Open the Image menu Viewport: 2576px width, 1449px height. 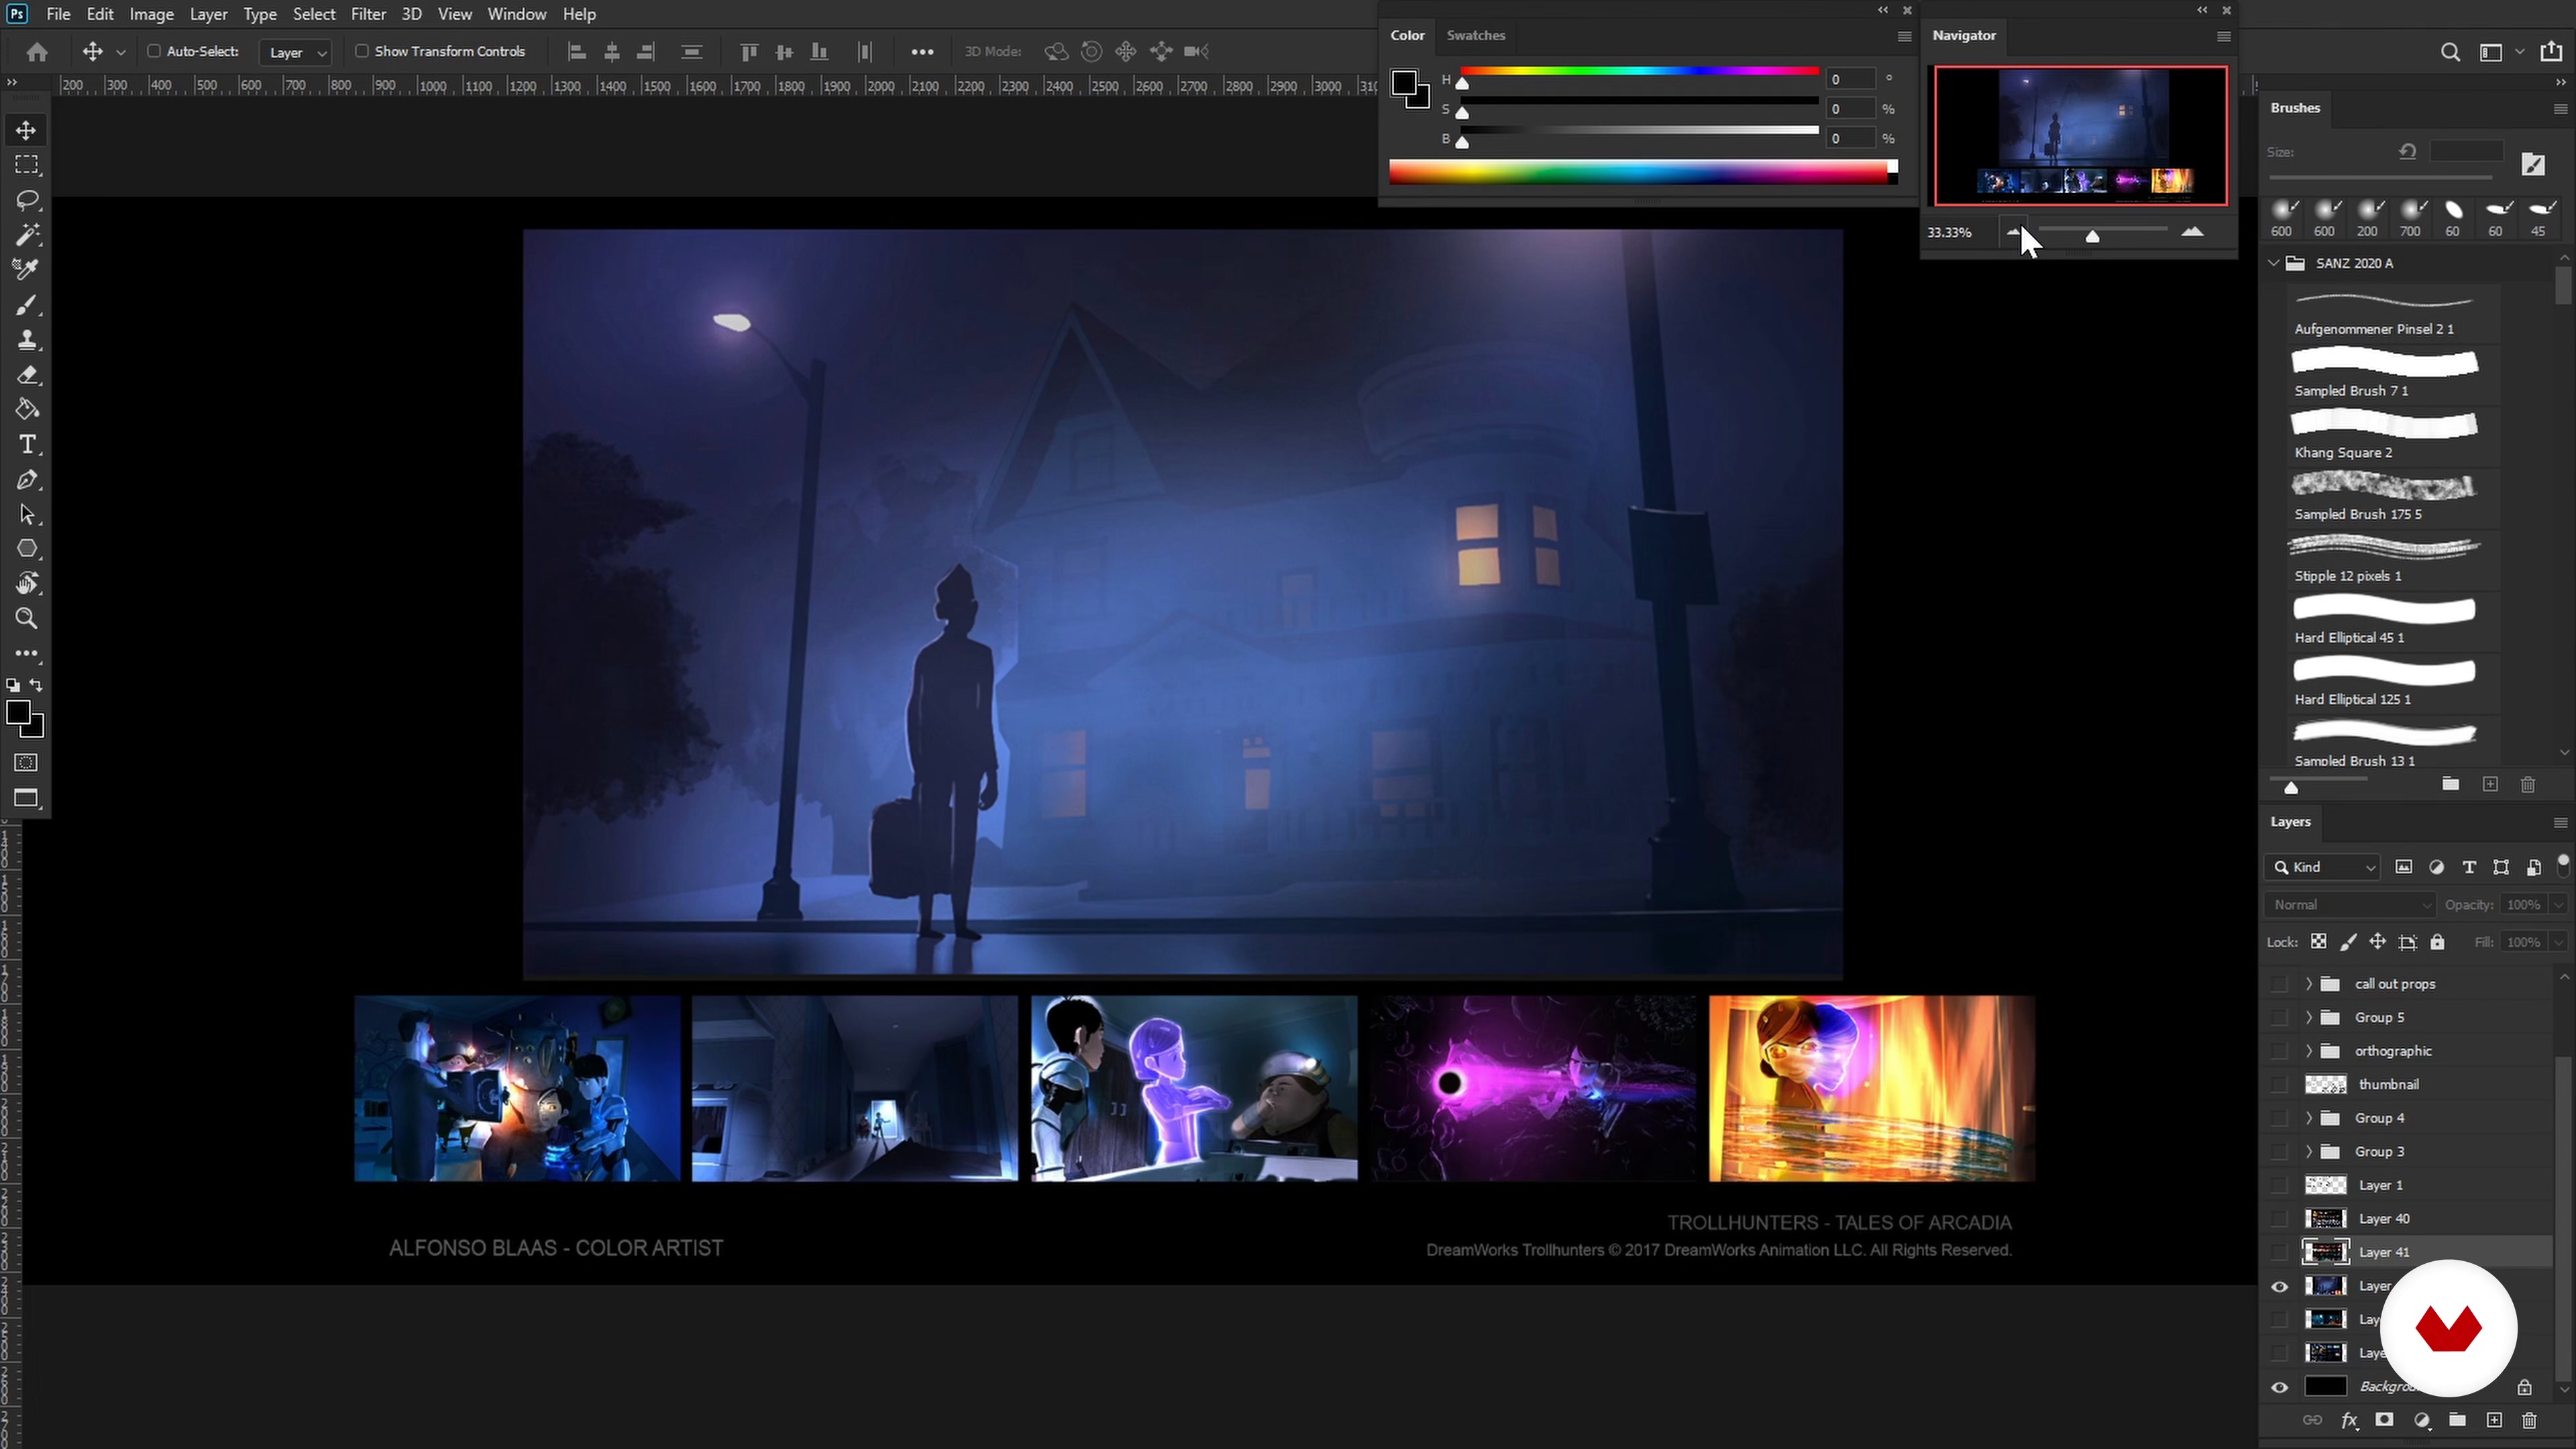[x=151, y=14]
